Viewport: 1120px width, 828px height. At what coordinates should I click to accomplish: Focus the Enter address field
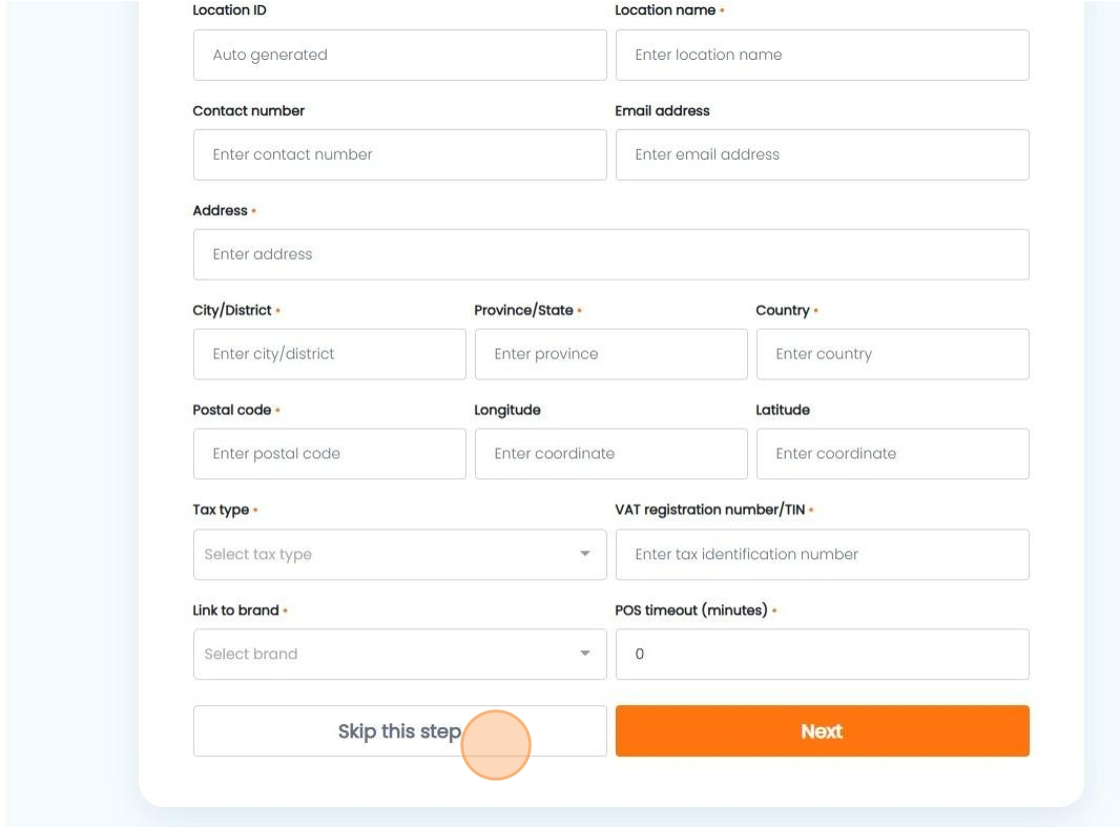pos(611,254)
